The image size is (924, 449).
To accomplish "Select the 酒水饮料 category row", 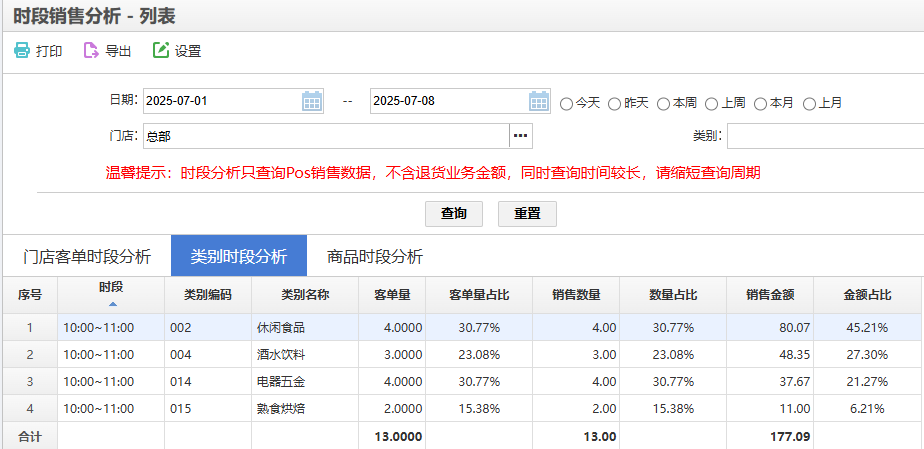I will coord(462,354).
